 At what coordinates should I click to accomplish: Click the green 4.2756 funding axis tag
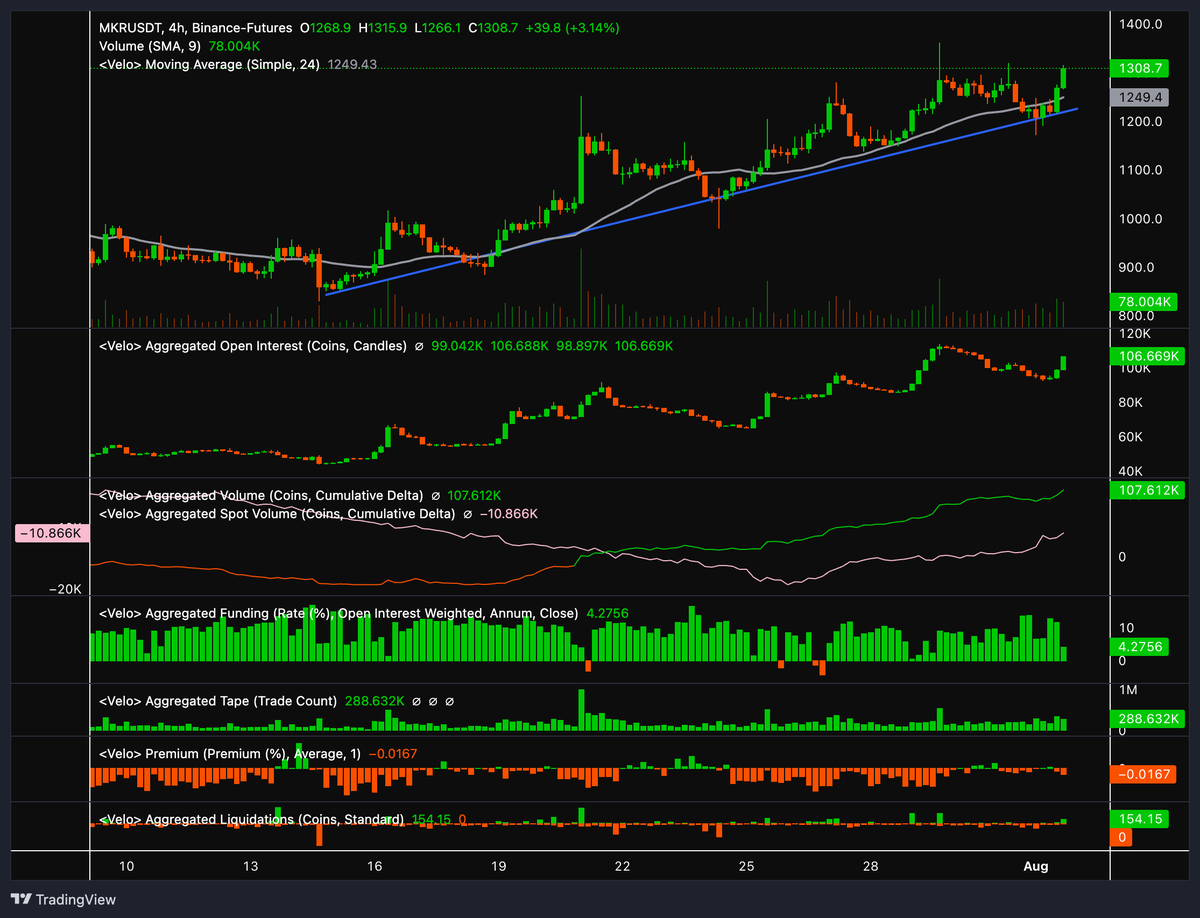(1138, 647)
